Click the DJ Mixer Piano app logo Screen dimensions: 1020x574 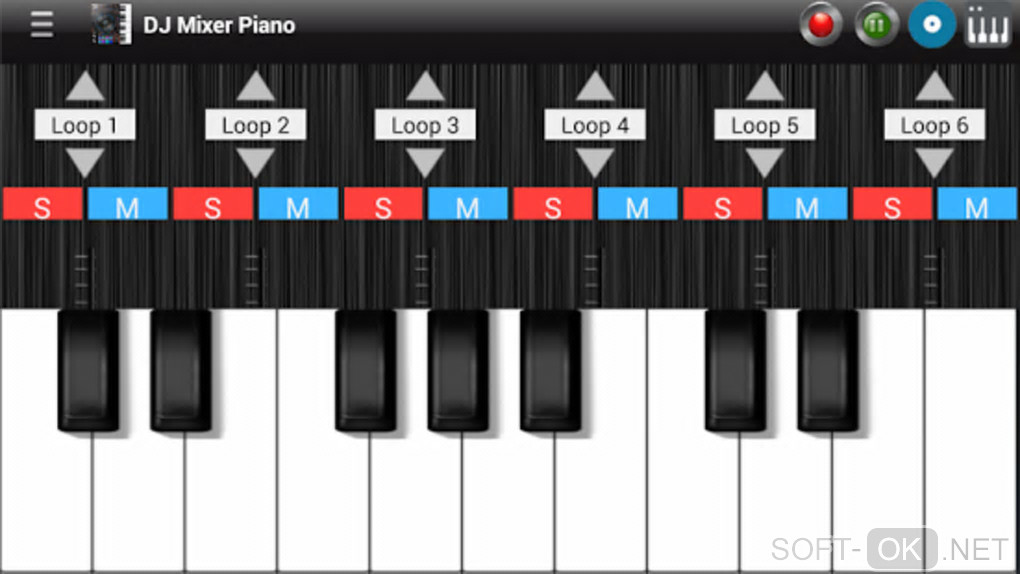[111, 25]
